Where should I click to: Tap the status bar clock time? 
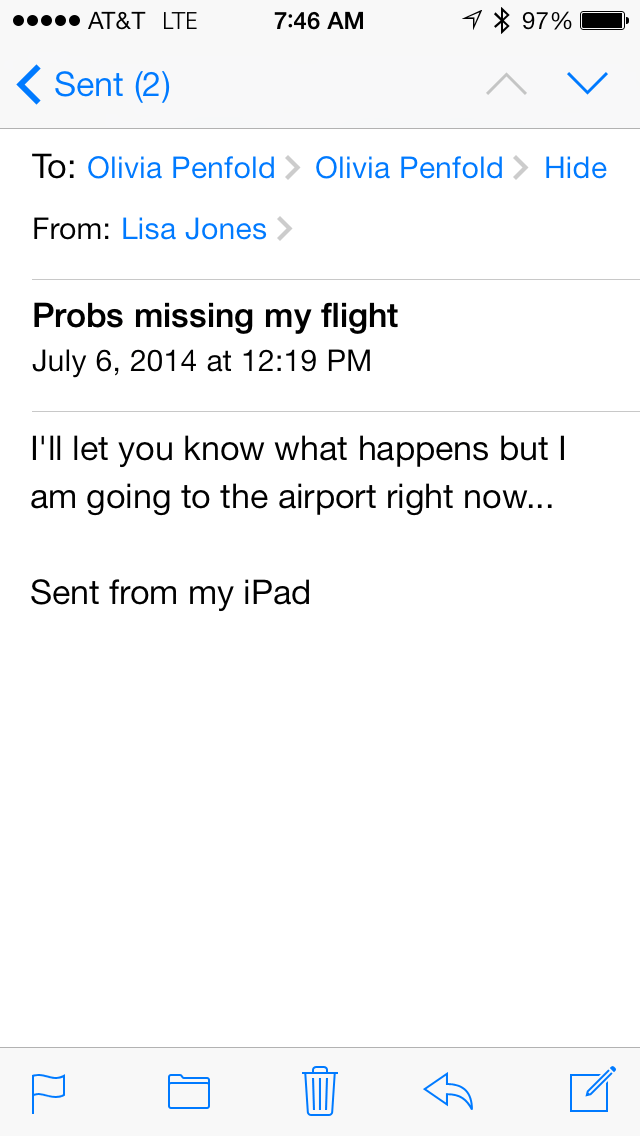click(319, 21)
